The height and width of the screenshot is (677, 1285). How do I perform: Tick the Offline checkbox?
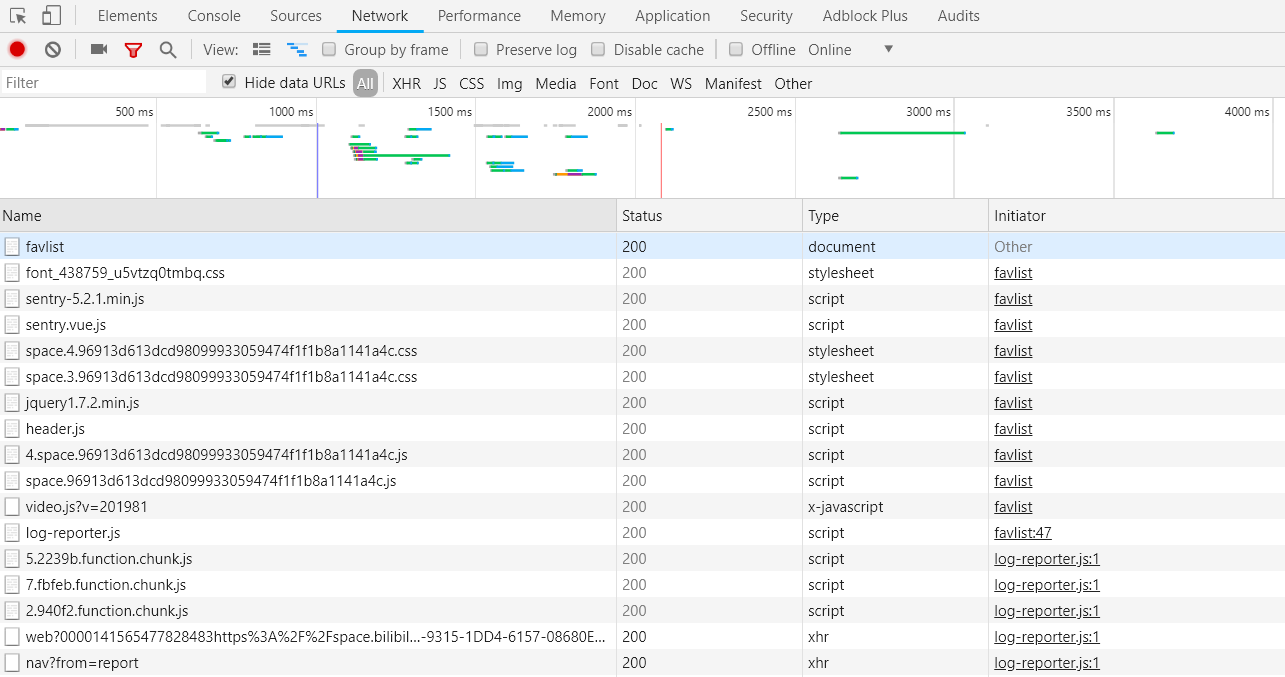point(736,49)
